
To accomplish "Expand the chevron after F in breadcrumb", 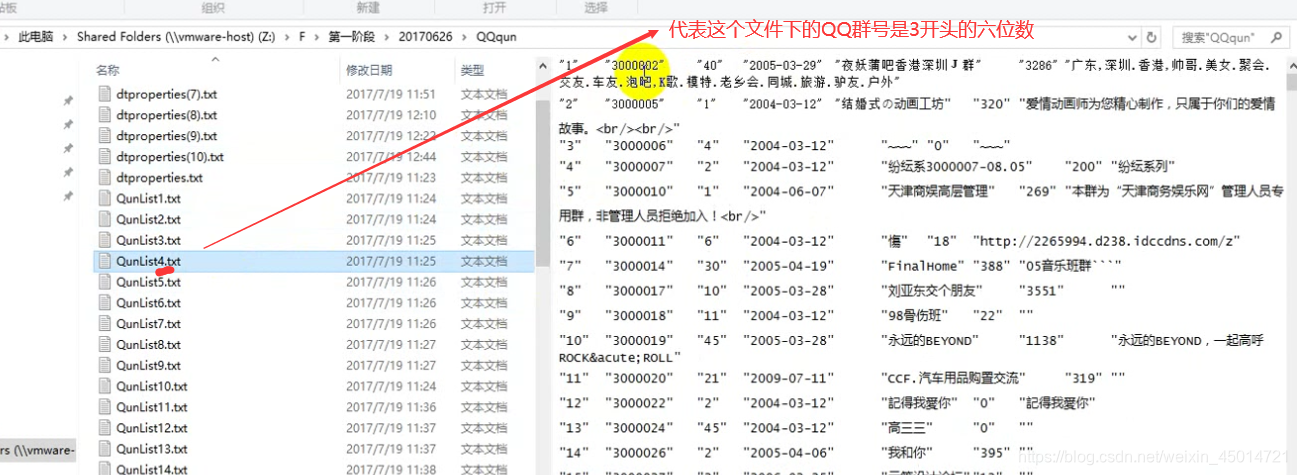I will 317,37.
